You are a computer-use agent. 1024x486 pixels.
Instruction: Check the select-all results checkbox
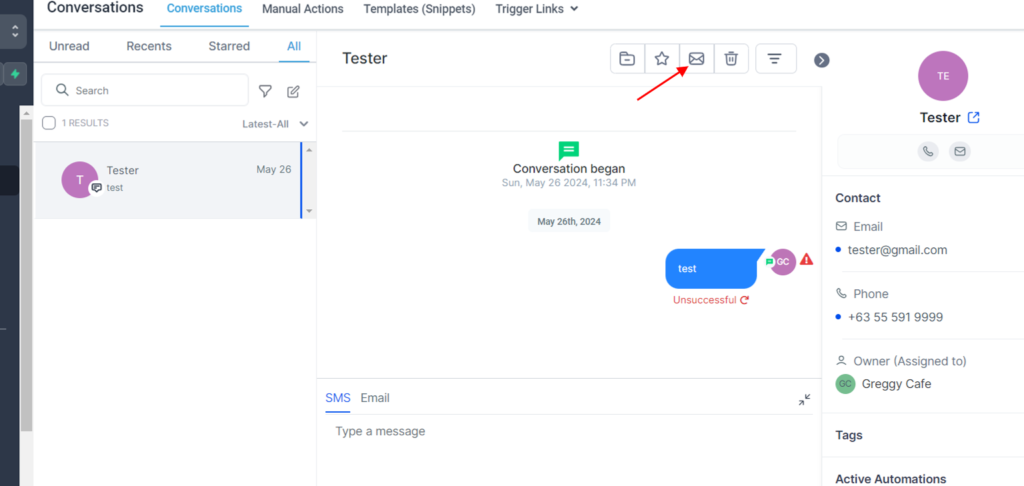coord(49,123)
